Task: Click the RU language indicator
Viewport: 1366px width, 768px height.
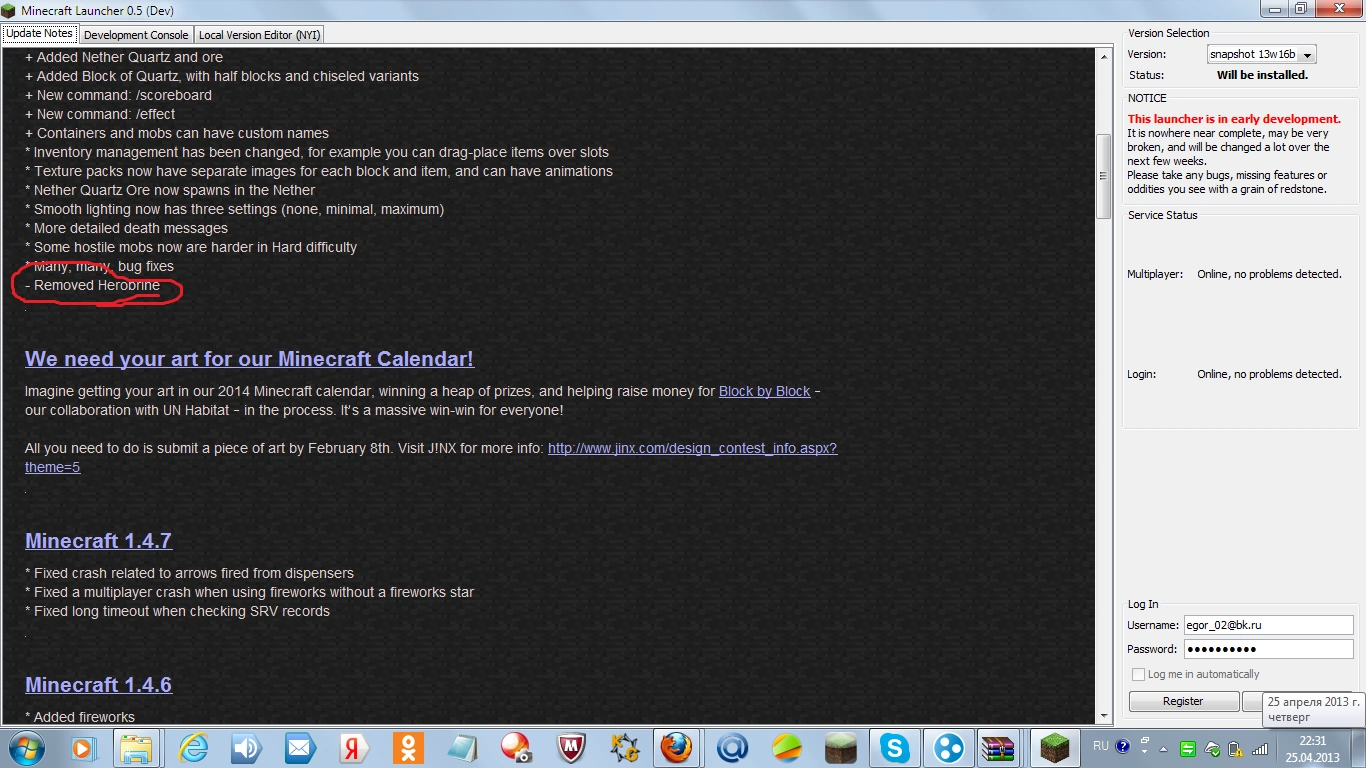Action: coord(1101,746)
